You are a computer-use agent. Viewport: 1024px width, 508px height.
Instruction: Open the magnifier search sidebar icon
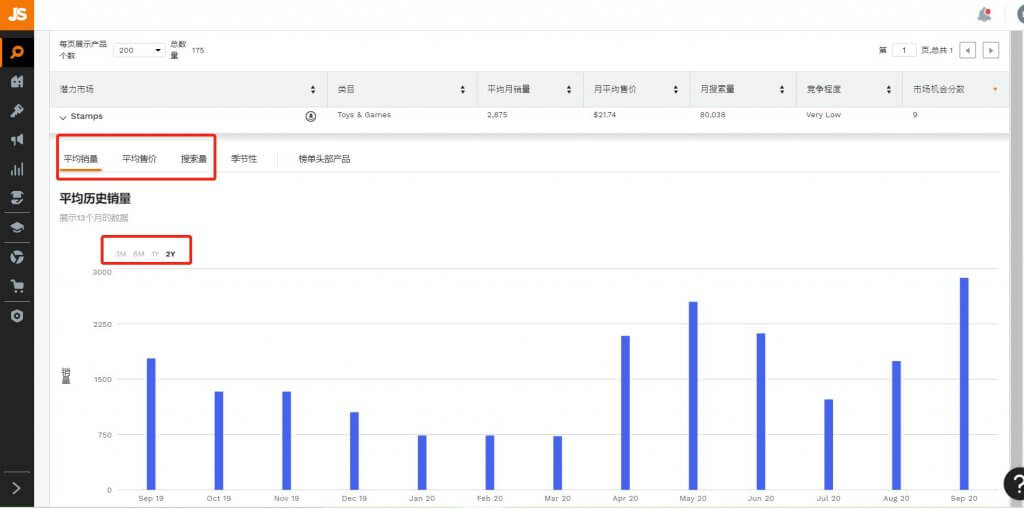[17, 52]
